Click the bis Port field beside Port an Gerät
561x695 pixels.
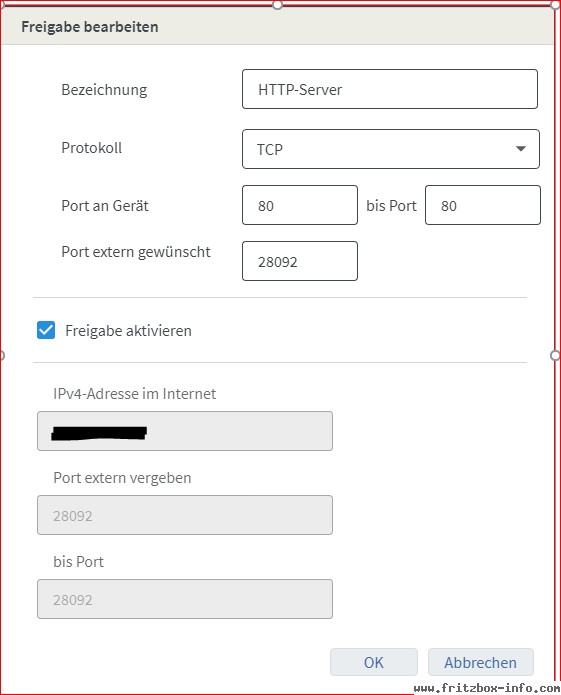point(483,205)
